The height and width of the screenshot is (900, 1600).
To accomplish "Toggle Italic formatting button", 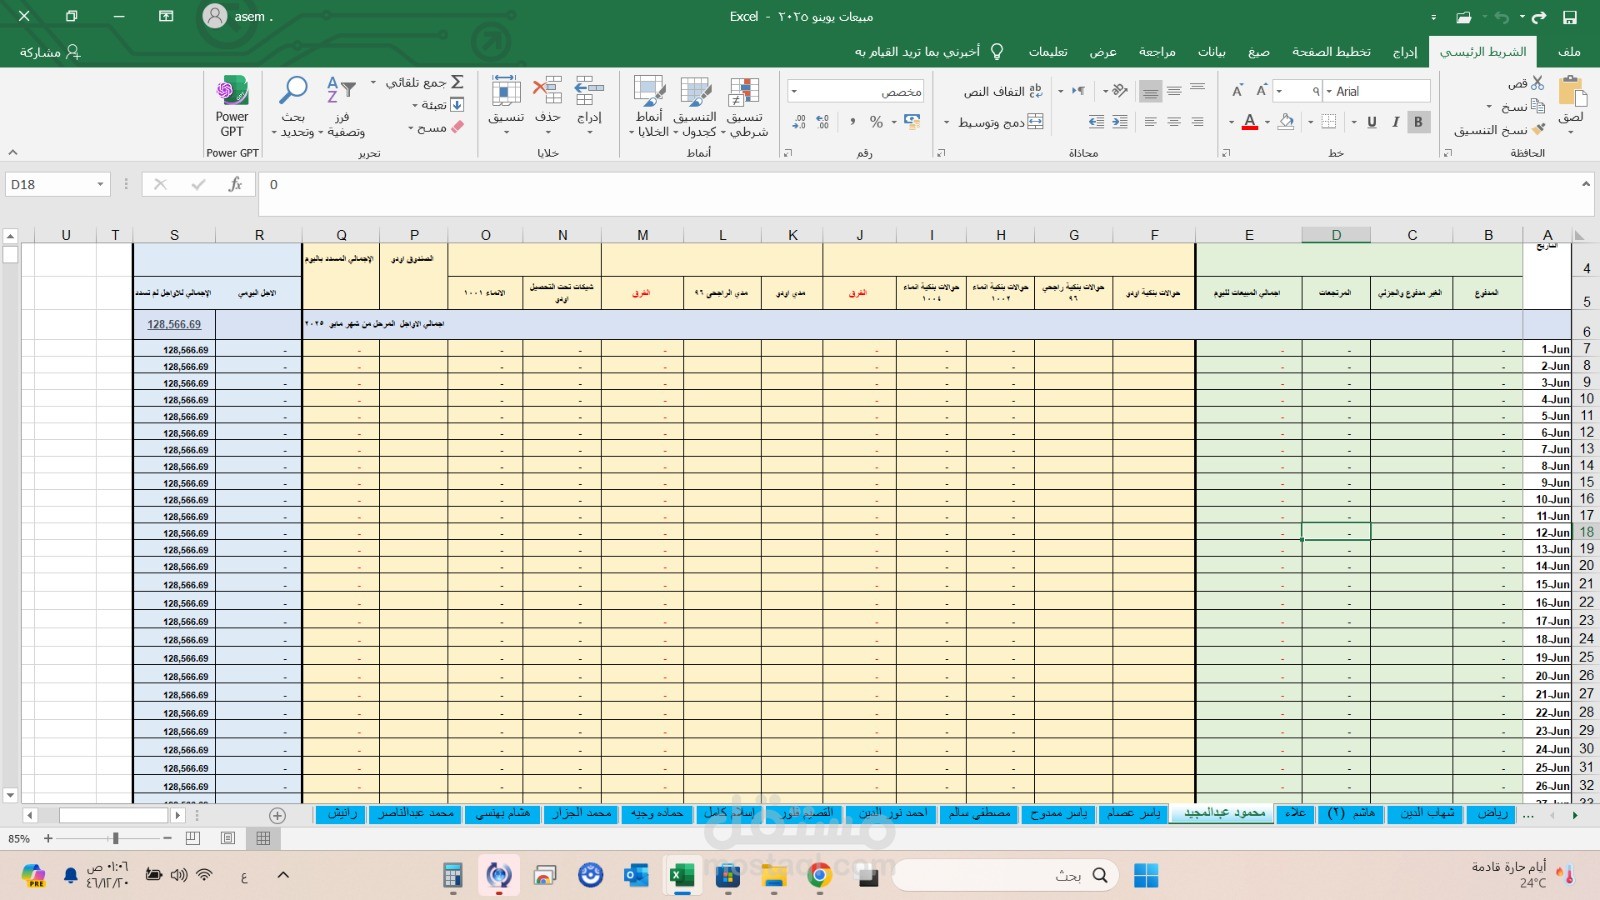I will coord(1395,122).
